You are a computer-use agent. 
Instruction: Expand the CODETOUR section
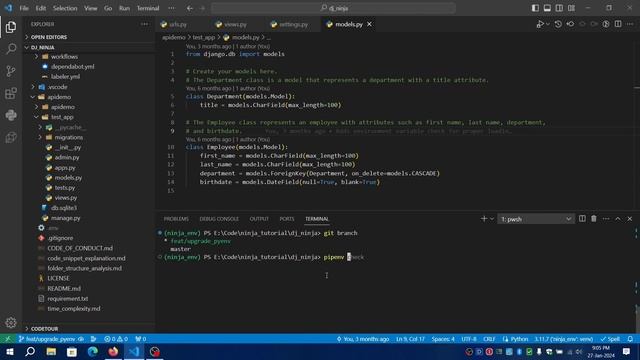[44, 329]
